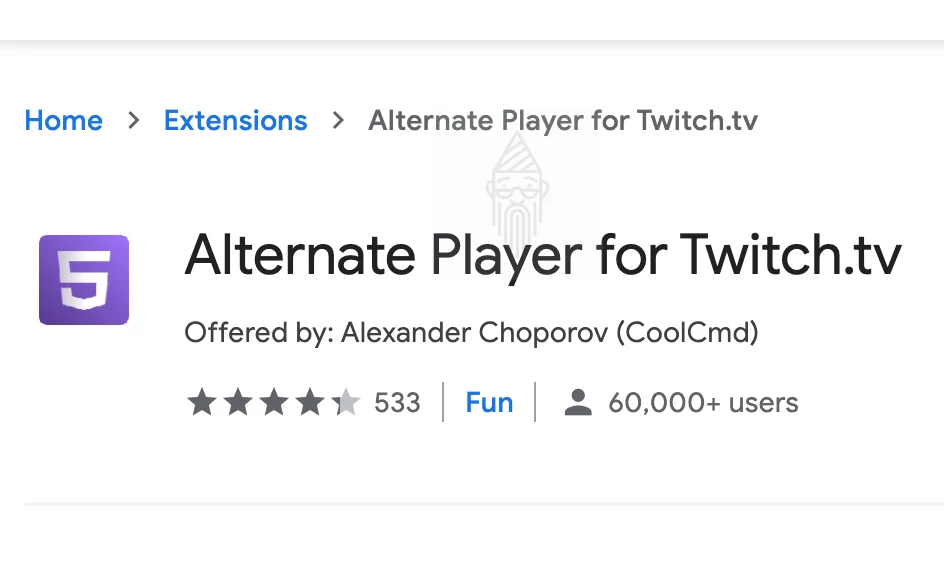
Task: Click the 60,000+ users label
Action: pos(703,402)
